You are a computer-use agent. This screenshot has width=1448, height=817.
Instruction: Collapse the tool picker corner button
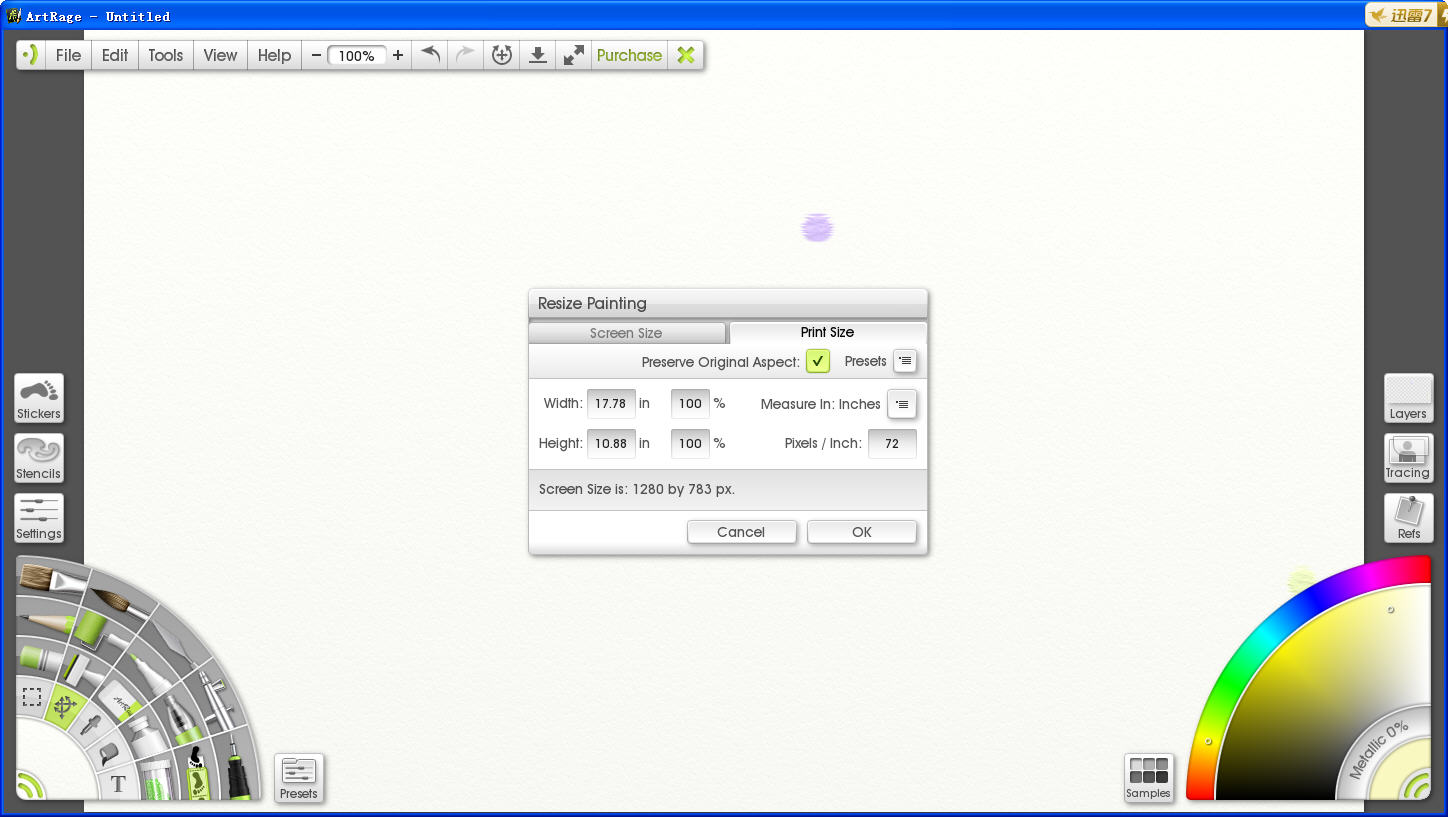29,787
